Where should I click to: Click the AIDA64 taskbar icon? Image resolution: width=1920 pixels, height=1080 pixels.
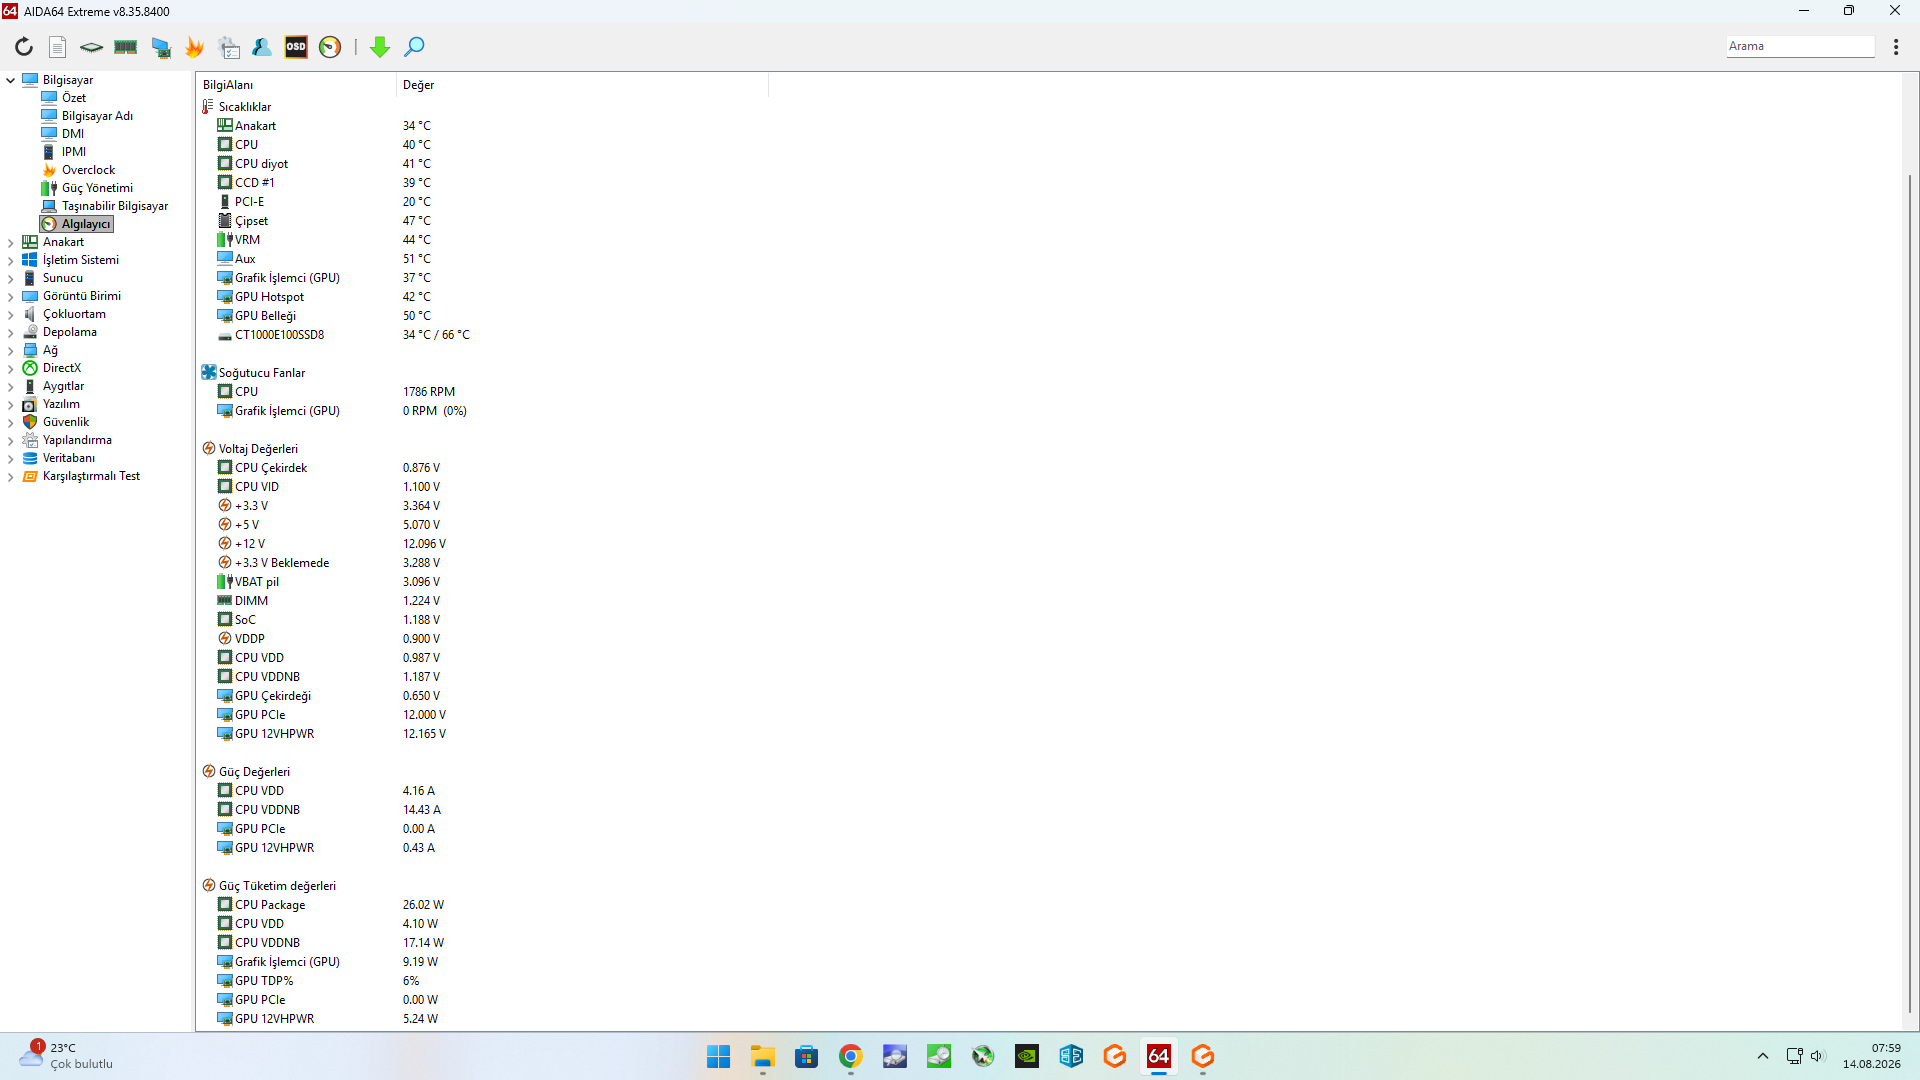click(x=1159, y=1056)
